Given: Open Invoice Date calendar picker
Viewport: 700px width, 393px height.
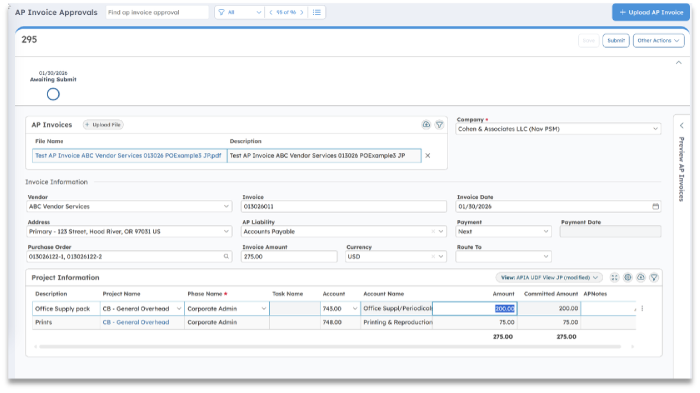Looking at the screenshot, I should [x=655, y=206].
